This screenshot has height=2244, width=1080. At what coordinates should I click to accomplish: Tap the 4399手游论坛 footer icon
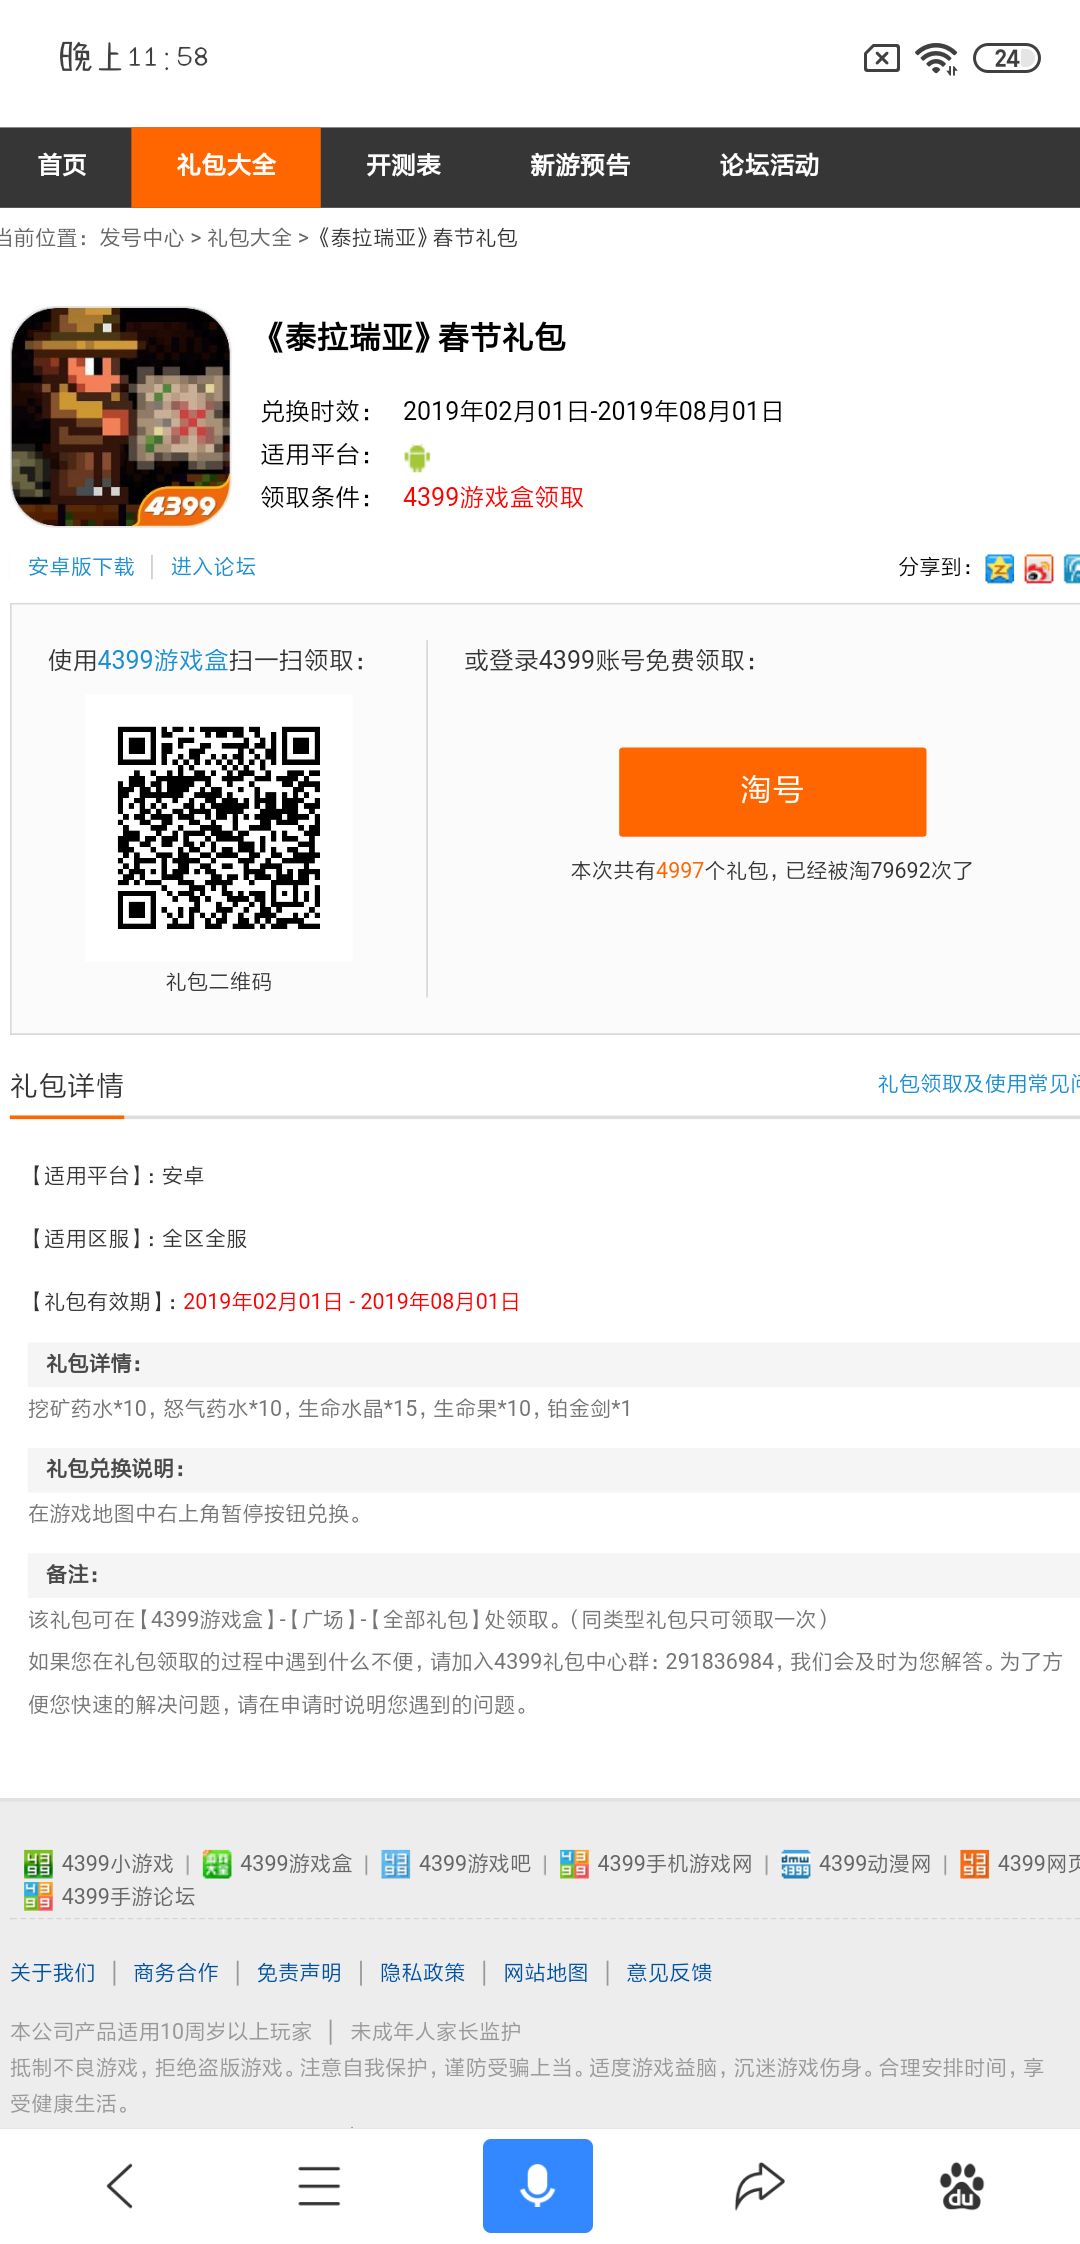pos(38,1896)
